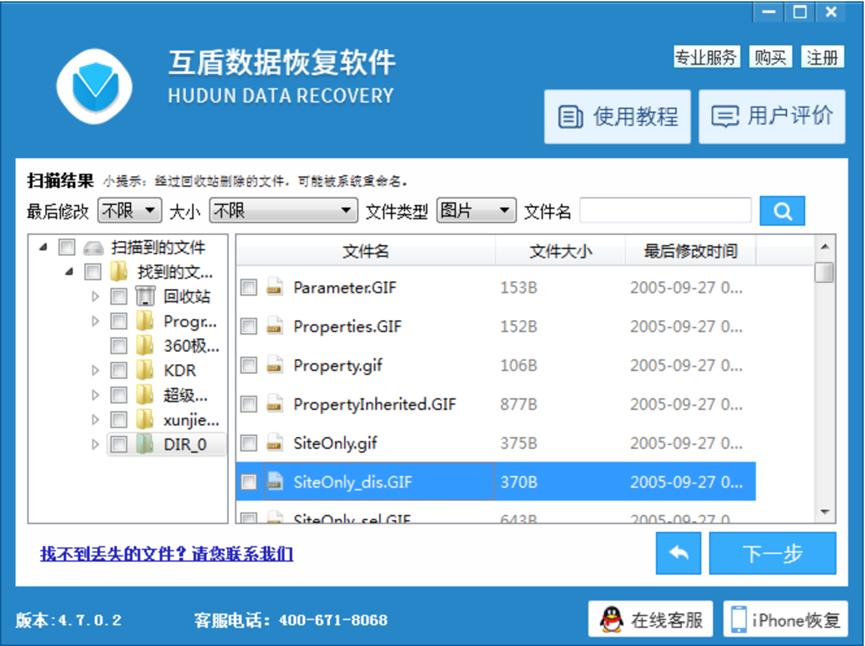Tick the checkbox beside SiteOnly_dis.GIF
Viewport: 865px width, 646px height.
coord(249,483)
